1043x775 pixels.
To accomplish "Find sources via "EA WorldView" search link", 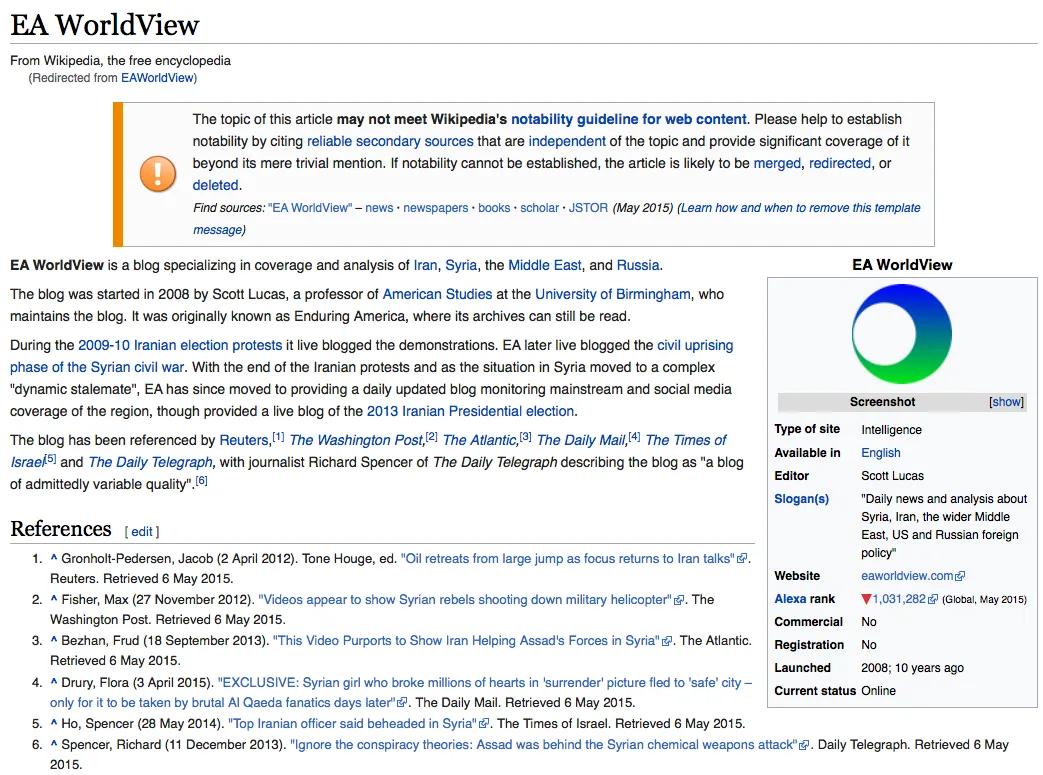I will [x=309, y=208].
